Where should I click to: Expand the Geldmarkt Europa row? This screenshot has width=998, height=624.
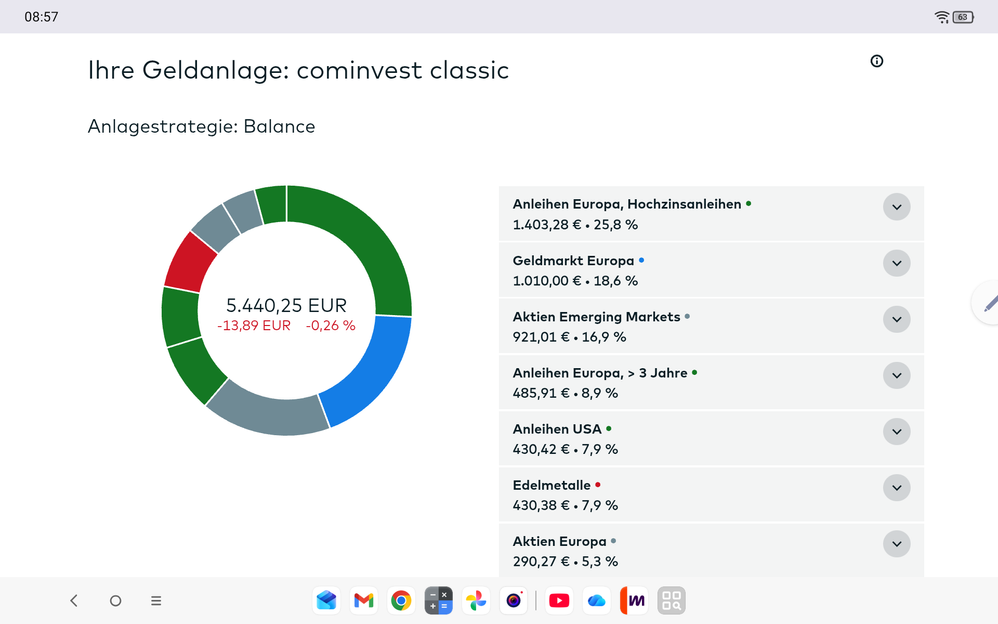(897, 263)
